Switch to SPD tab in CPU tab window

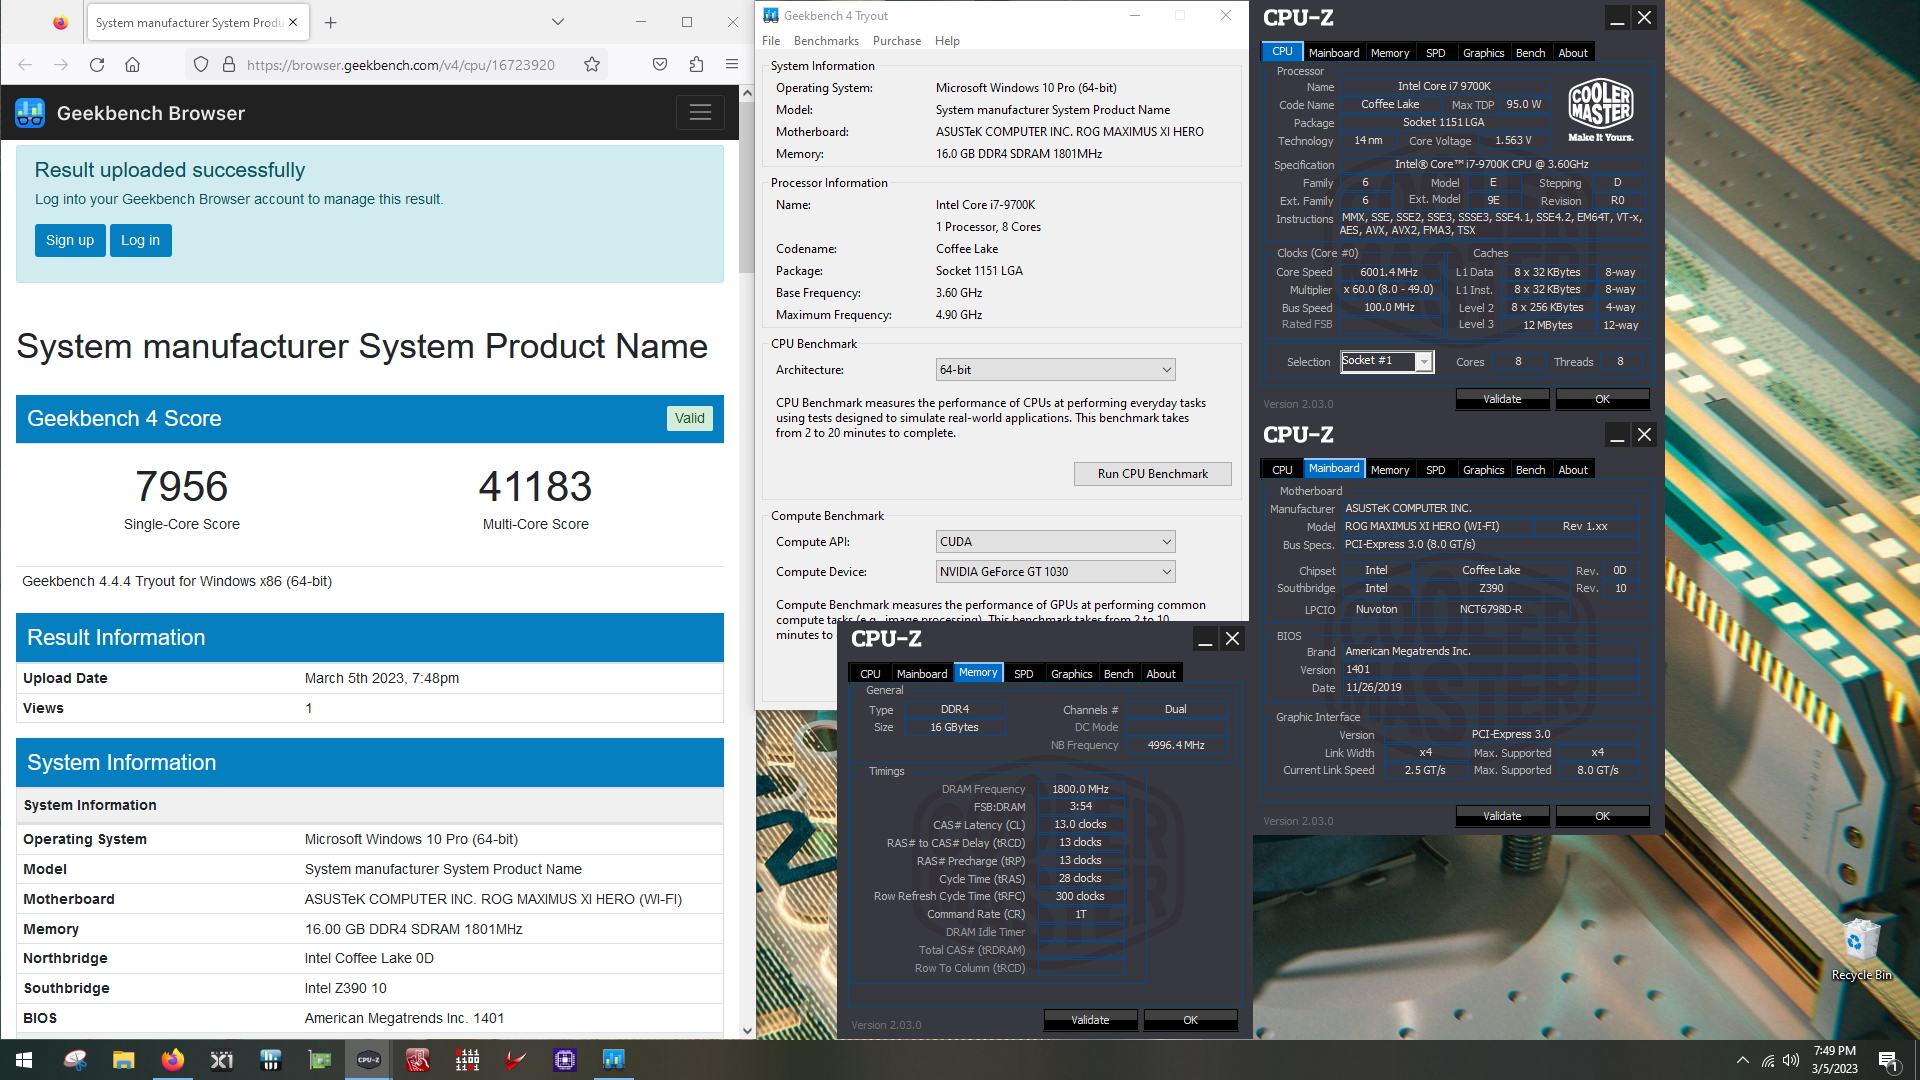(1435, 53)
